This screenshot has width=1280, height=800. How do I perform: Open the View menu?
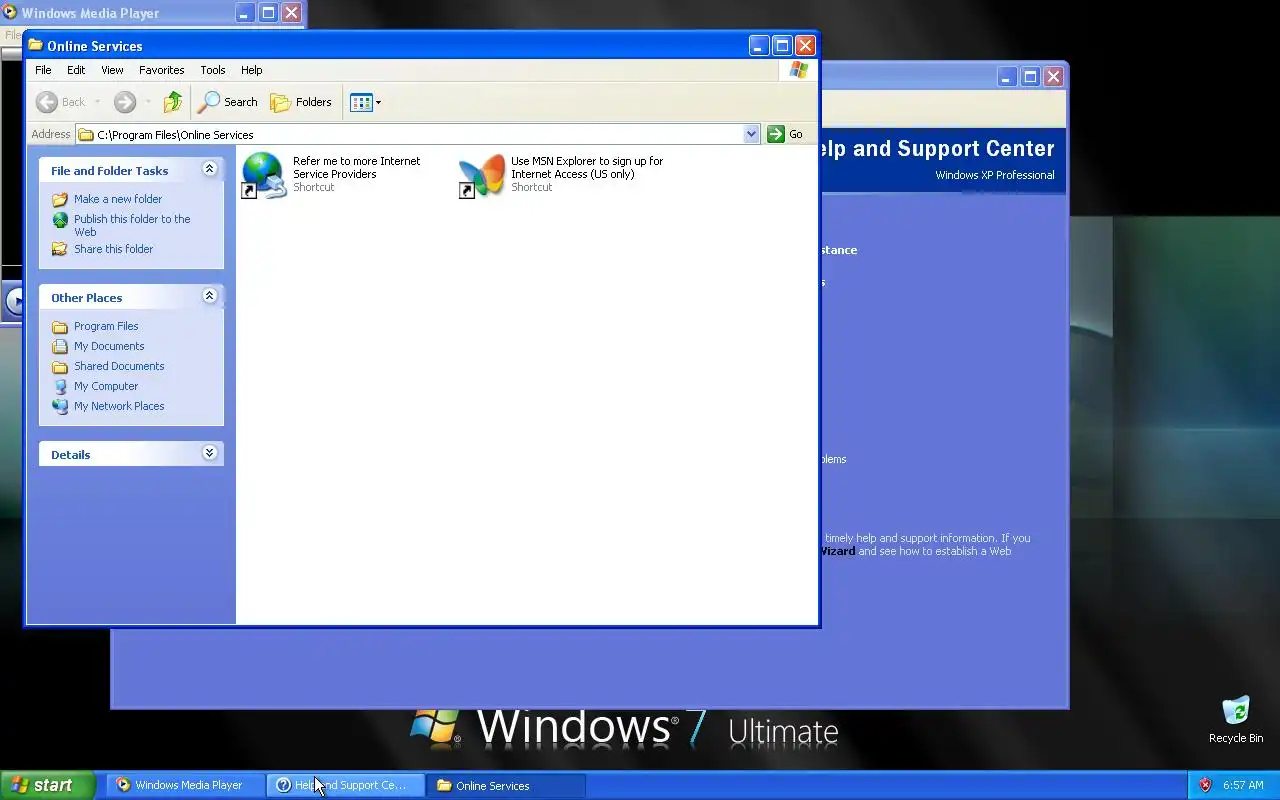(x=112, y=70)
